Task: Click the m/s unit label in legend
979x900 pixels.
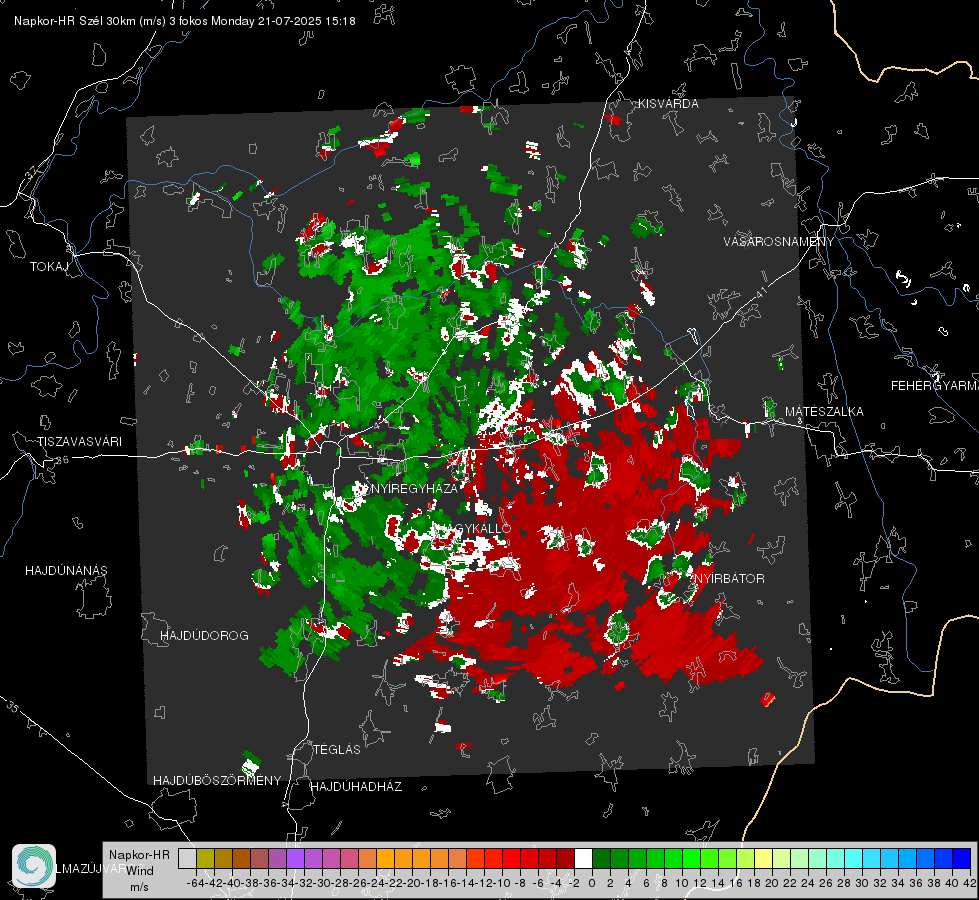Action: point(139,887)
